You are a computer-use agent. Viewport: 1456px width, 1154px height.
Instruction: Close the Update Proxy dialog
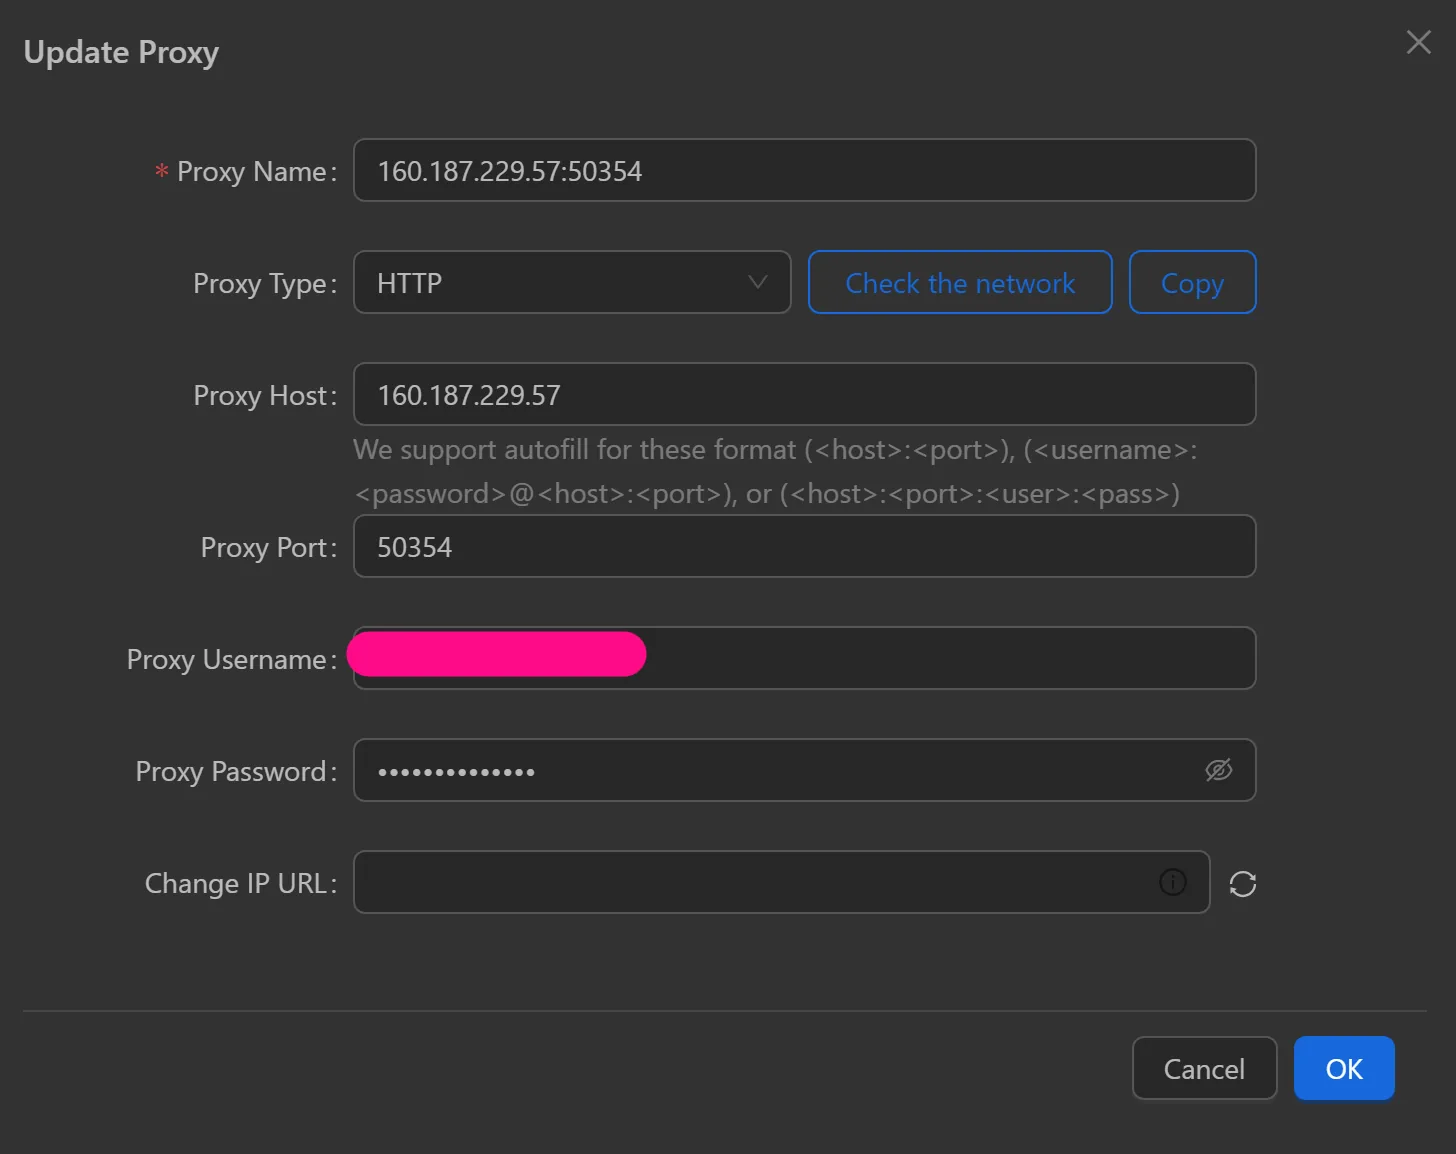1418,42
